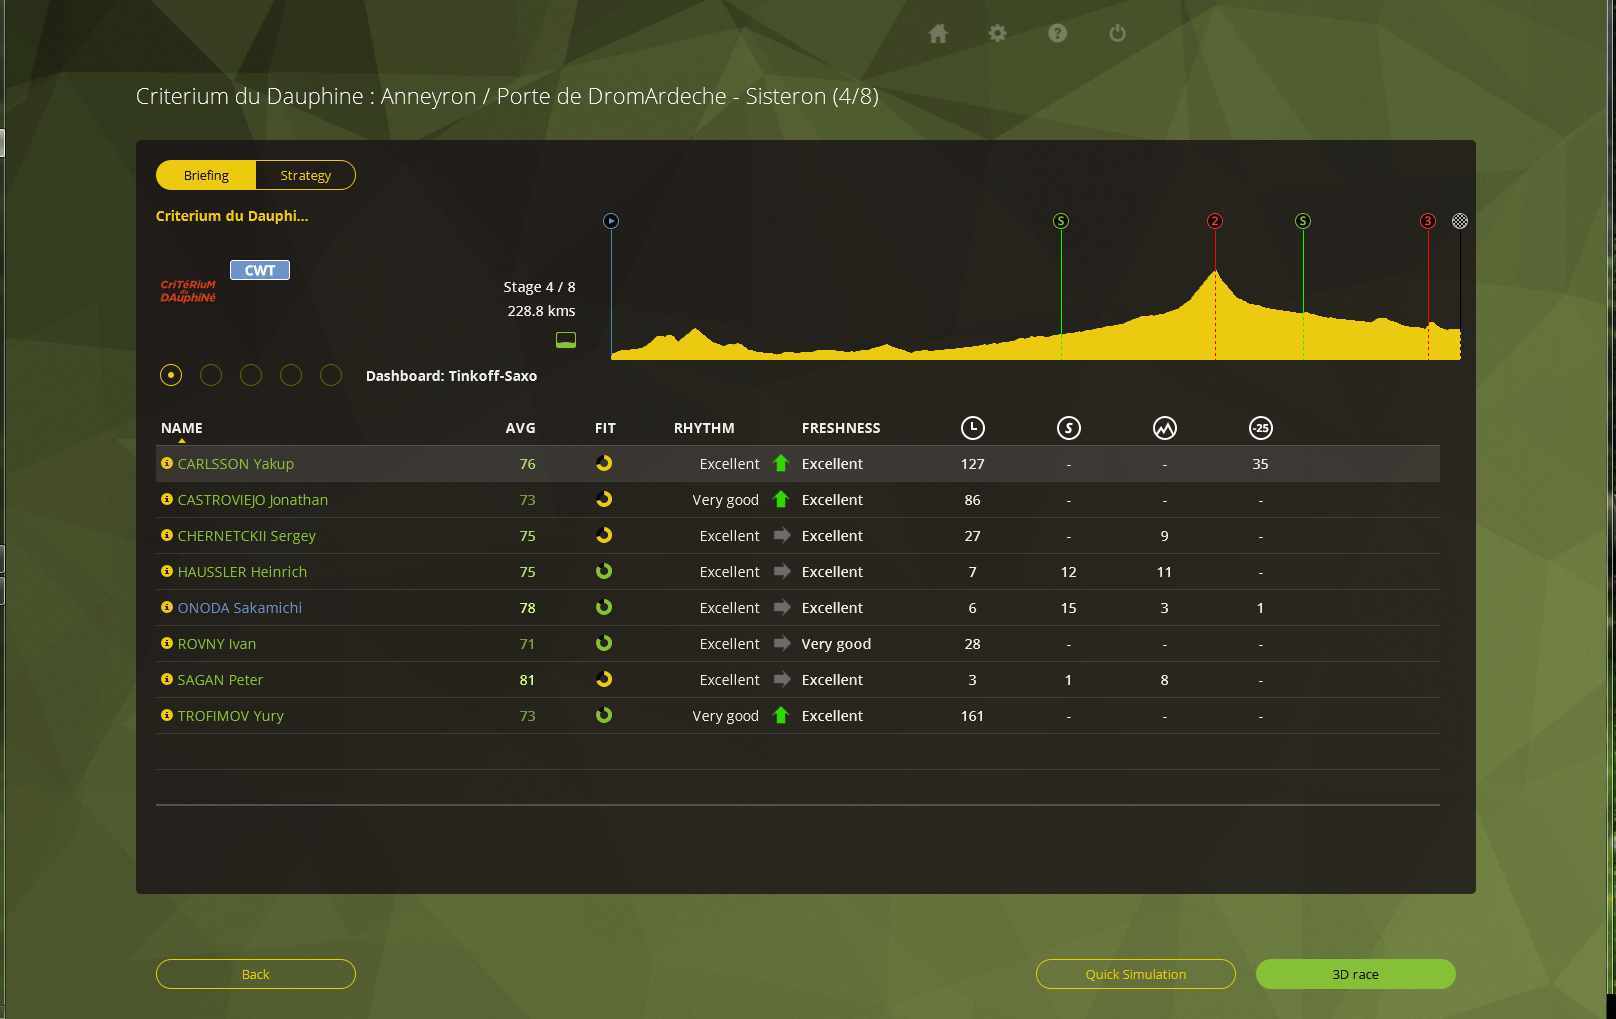Click the Criterium du Dauphine logo
Viewport: 1616px width, 1019px height.
(x=188, y=291)
